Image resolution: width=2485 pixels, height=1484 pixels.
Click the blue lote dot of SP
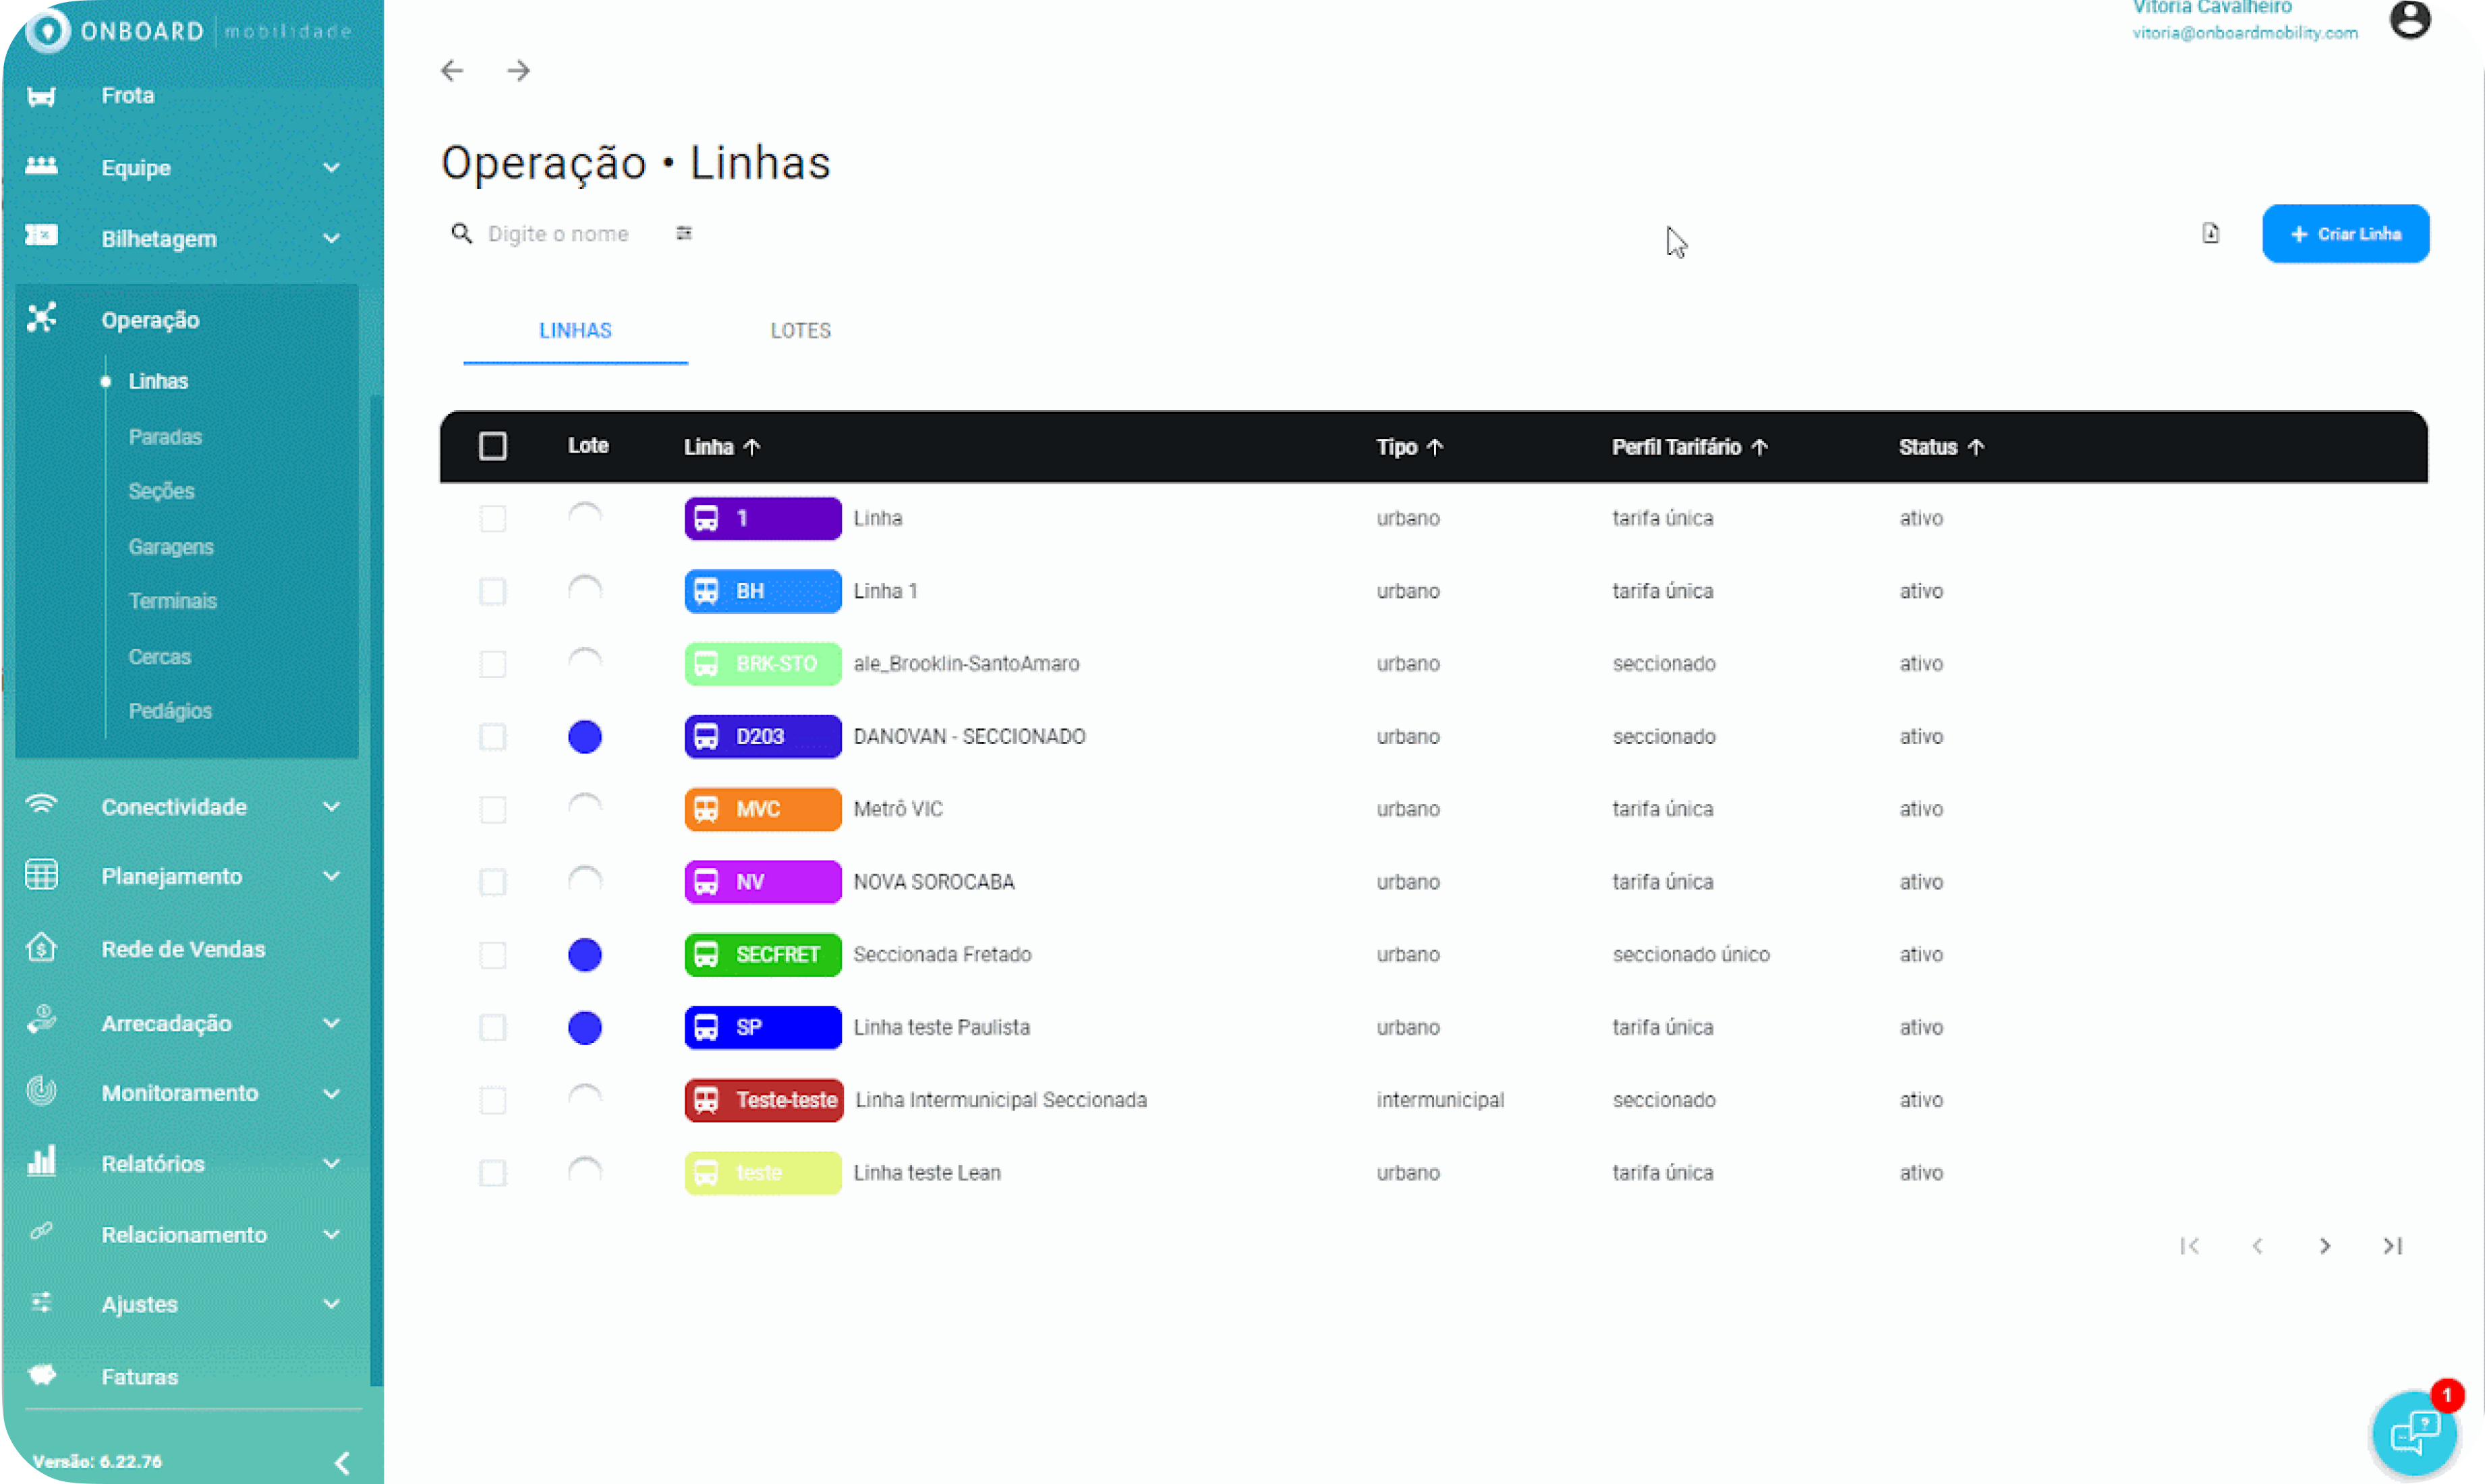(585, 1027)
